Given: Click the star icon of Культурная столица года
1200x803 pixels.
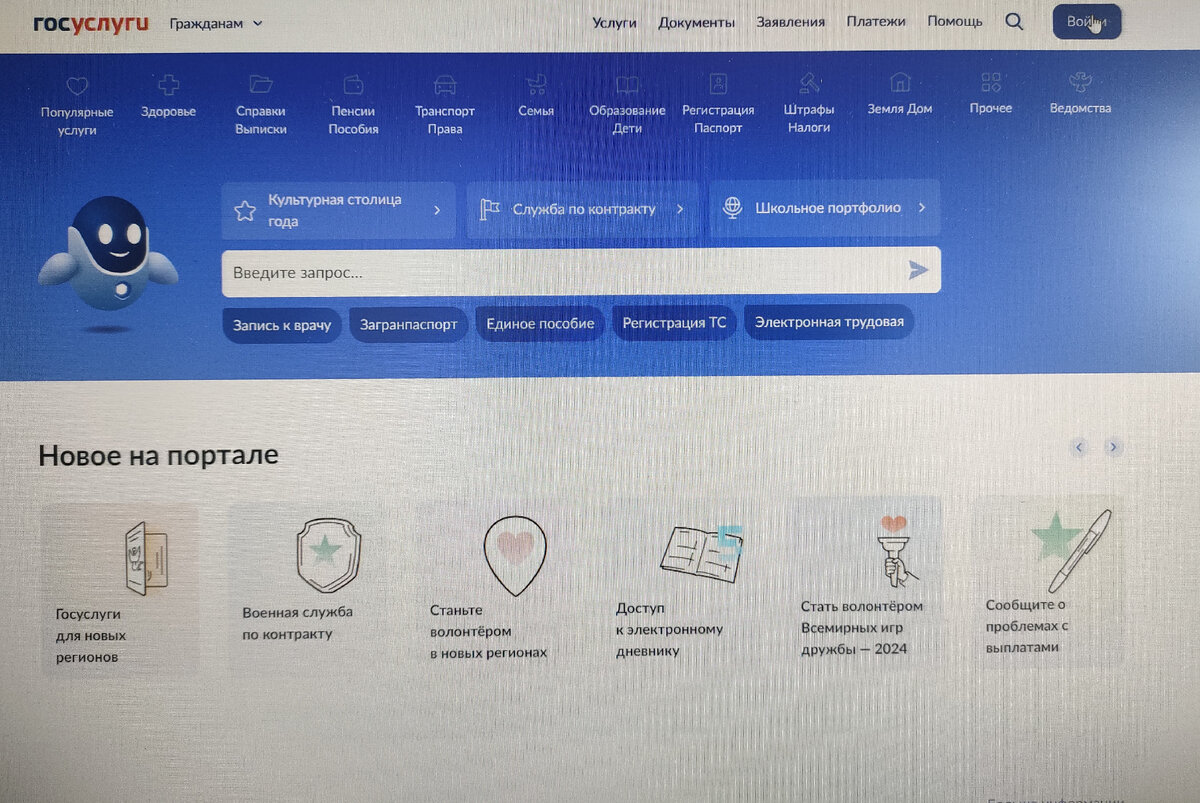Looking at the screenshot, I should click(245, 211).
